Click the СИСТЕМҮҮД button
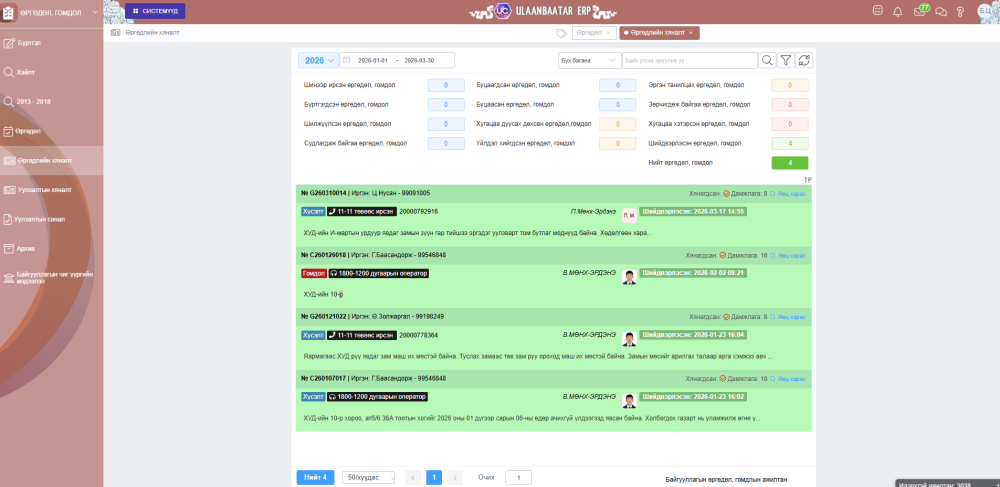 point(155,11)
